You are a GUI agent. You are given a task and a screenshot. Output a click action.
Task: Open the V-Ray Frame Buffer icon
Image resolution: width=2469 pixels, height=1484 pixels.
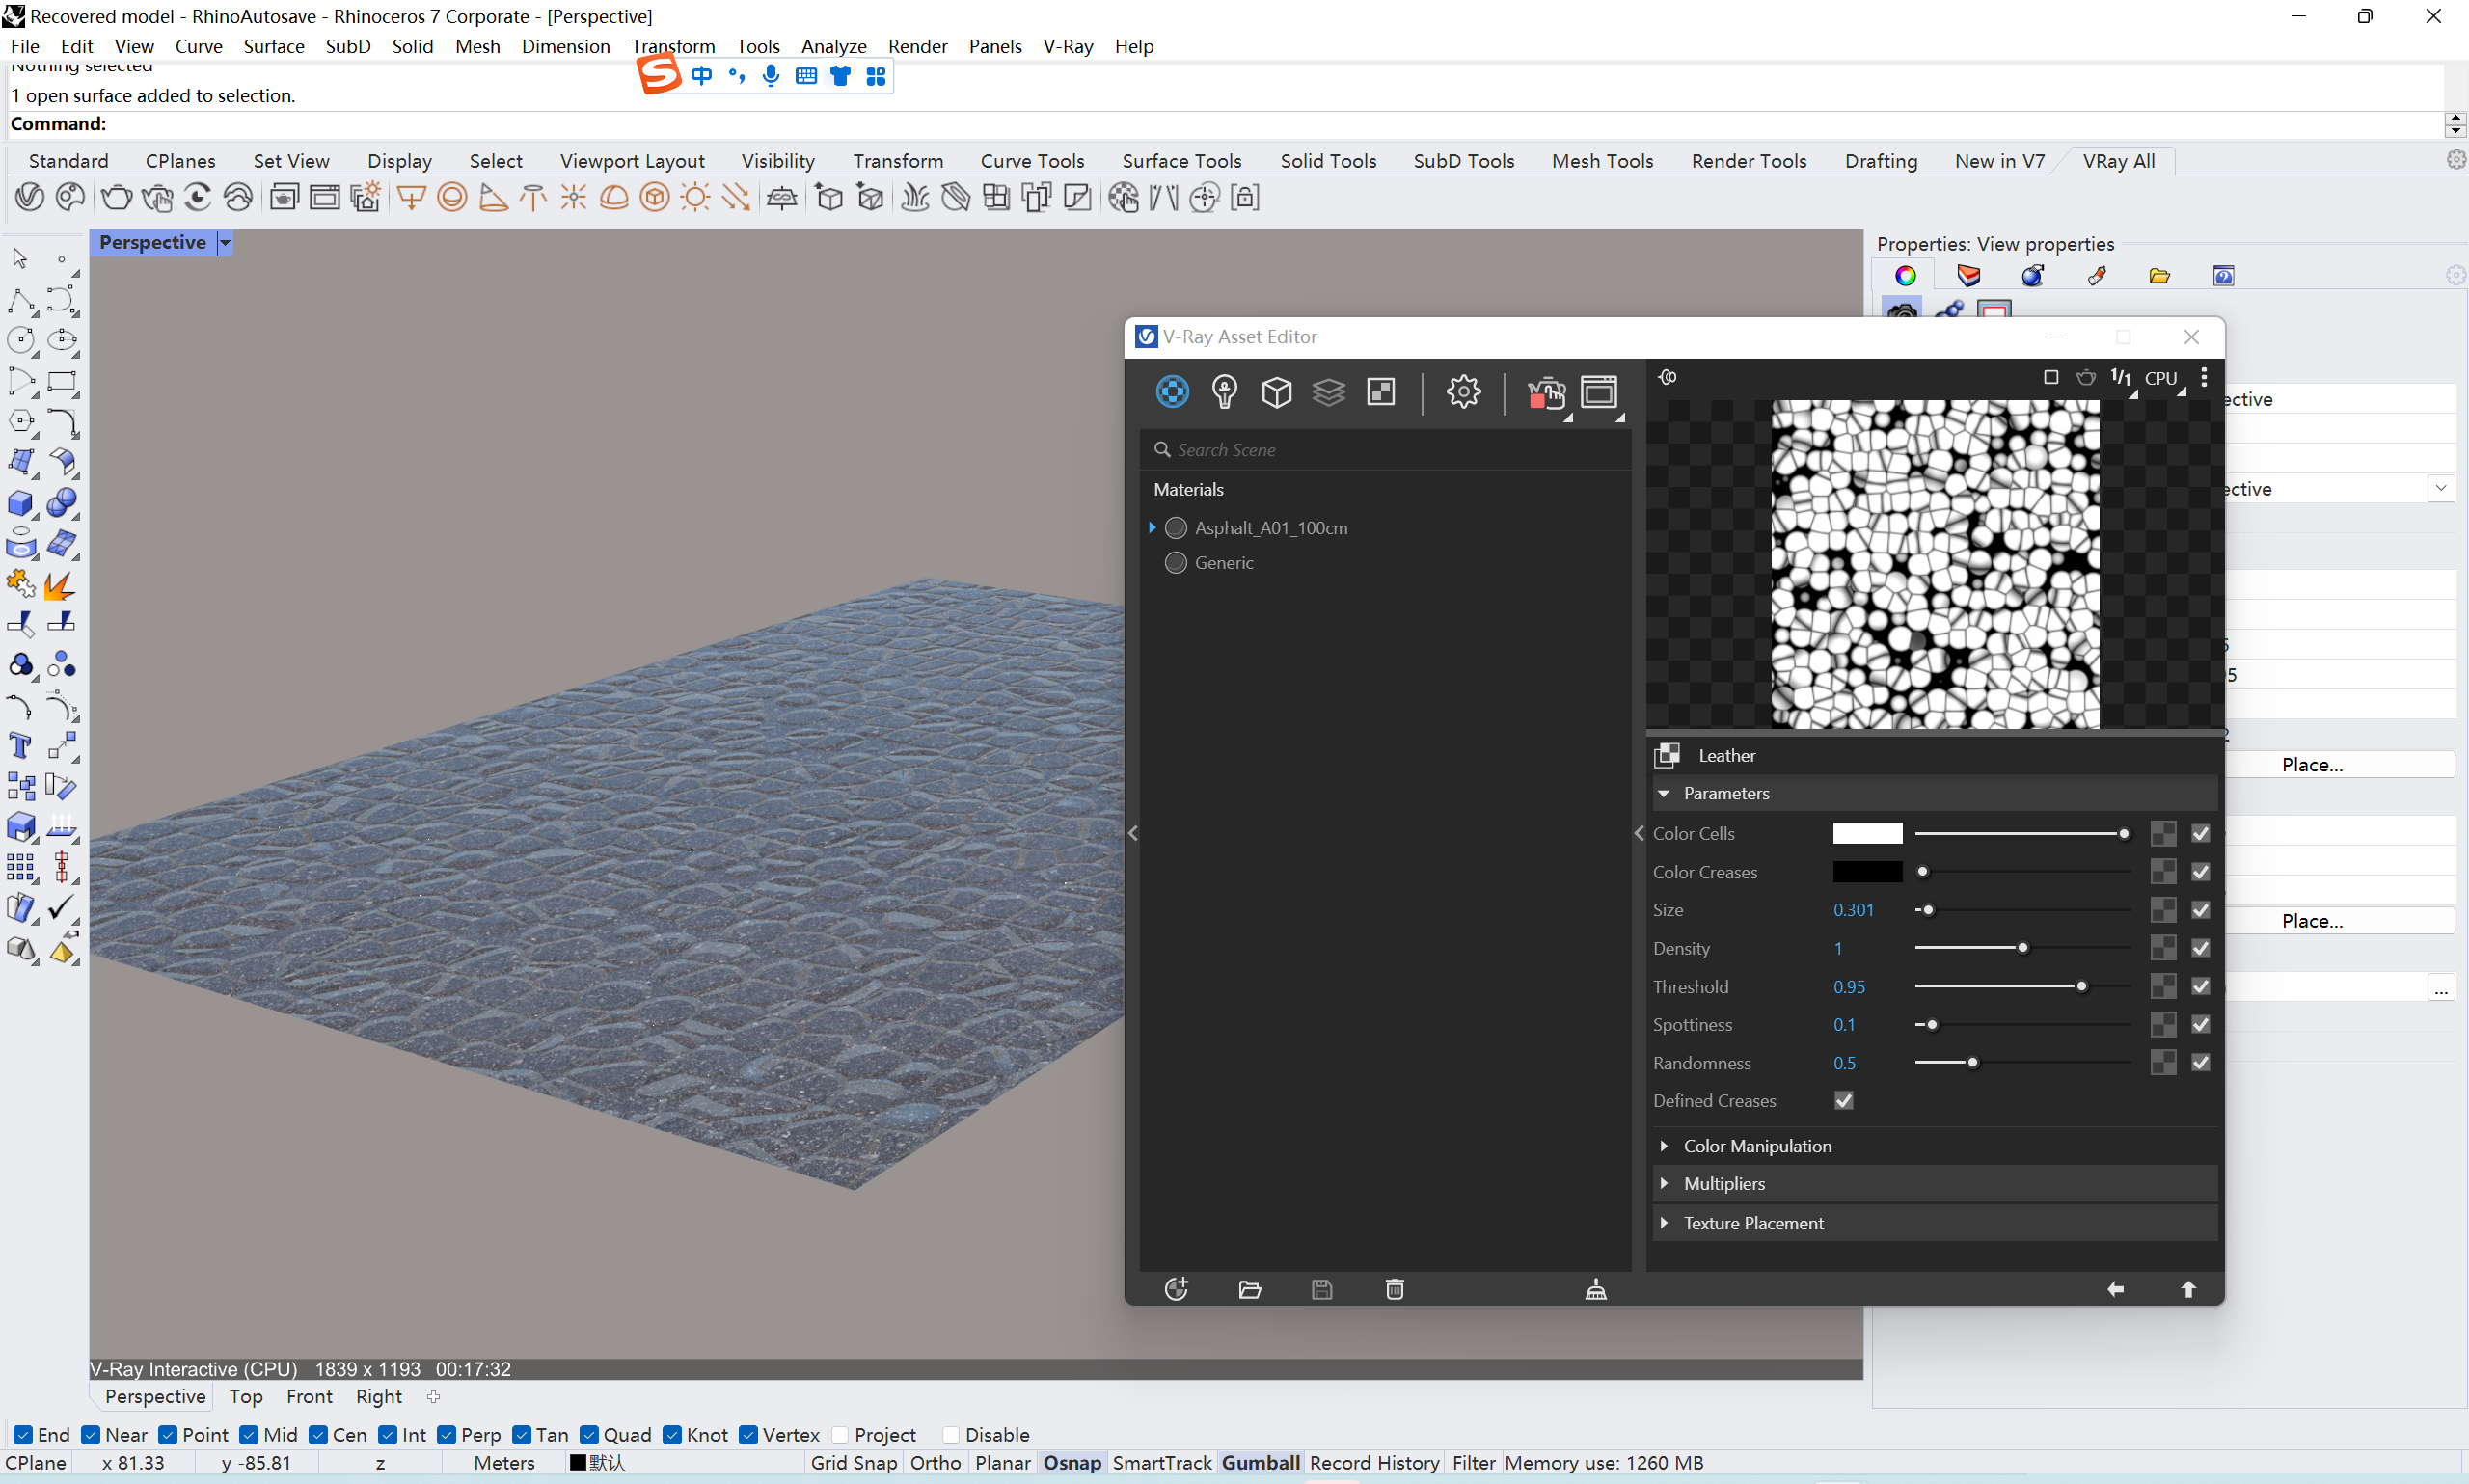1599,392
